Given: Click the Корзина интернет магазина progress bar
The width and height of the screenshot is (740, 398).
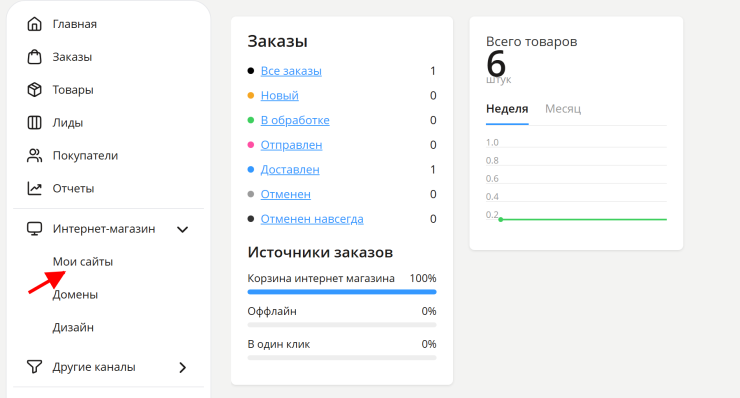Looking at the screenshot, I should [342, 292].
